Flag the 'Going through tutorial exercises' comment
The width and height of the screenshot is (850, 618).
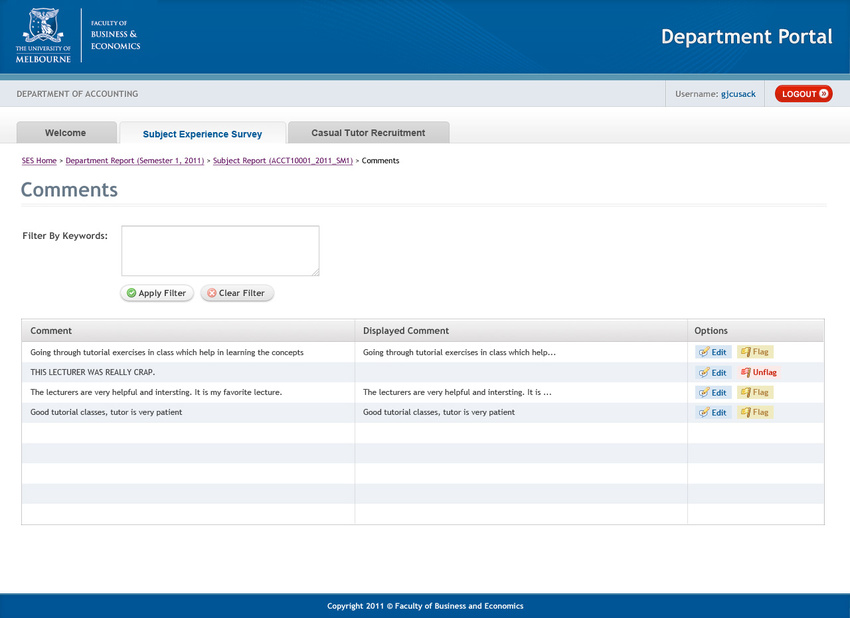pyautogui.click(x=755, y=352)
